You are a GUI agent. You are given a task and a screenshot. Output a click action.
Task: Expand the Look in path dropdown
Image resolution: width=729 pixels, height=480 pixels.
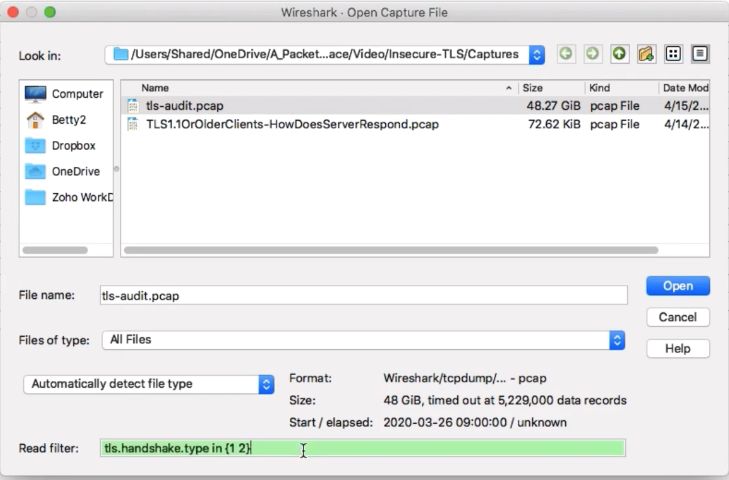(x=537, y=54)
